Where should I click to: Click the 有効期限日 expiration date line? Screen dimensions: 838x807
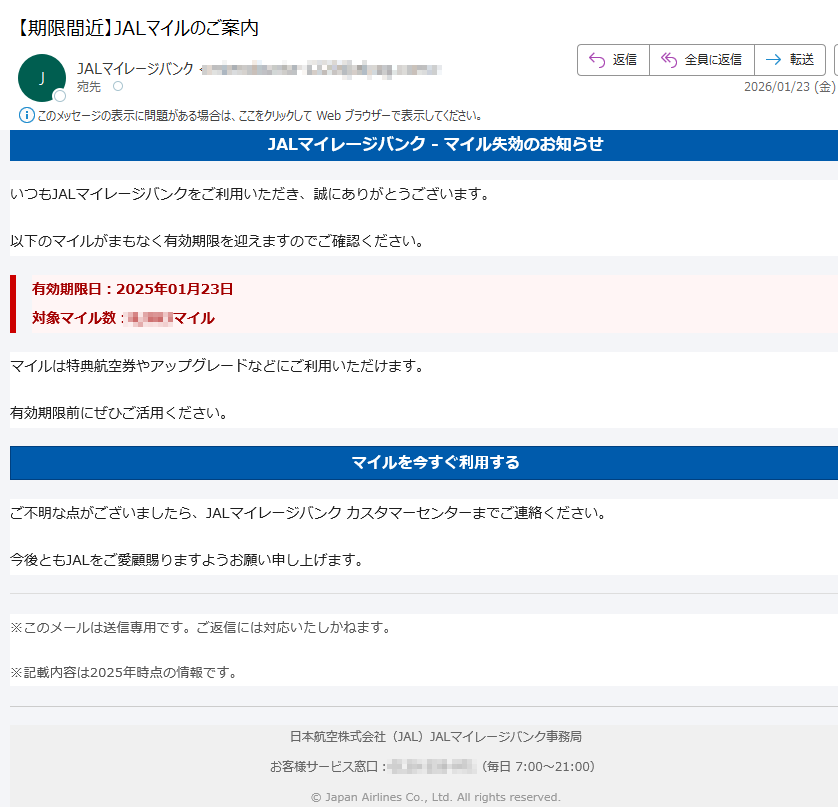pos(132,289)
